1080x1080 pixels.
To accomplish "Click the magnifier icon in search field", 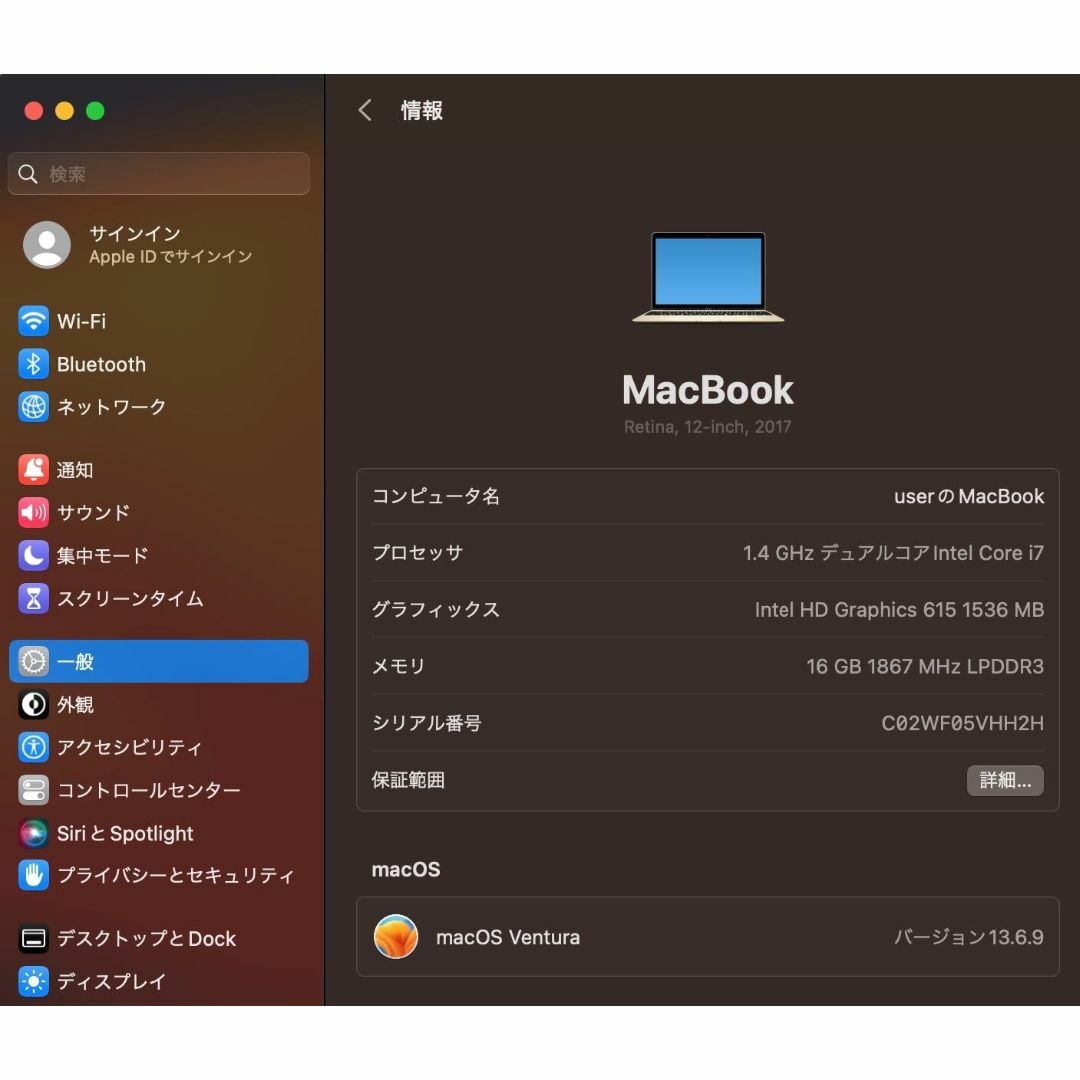I will coord(28,174).
